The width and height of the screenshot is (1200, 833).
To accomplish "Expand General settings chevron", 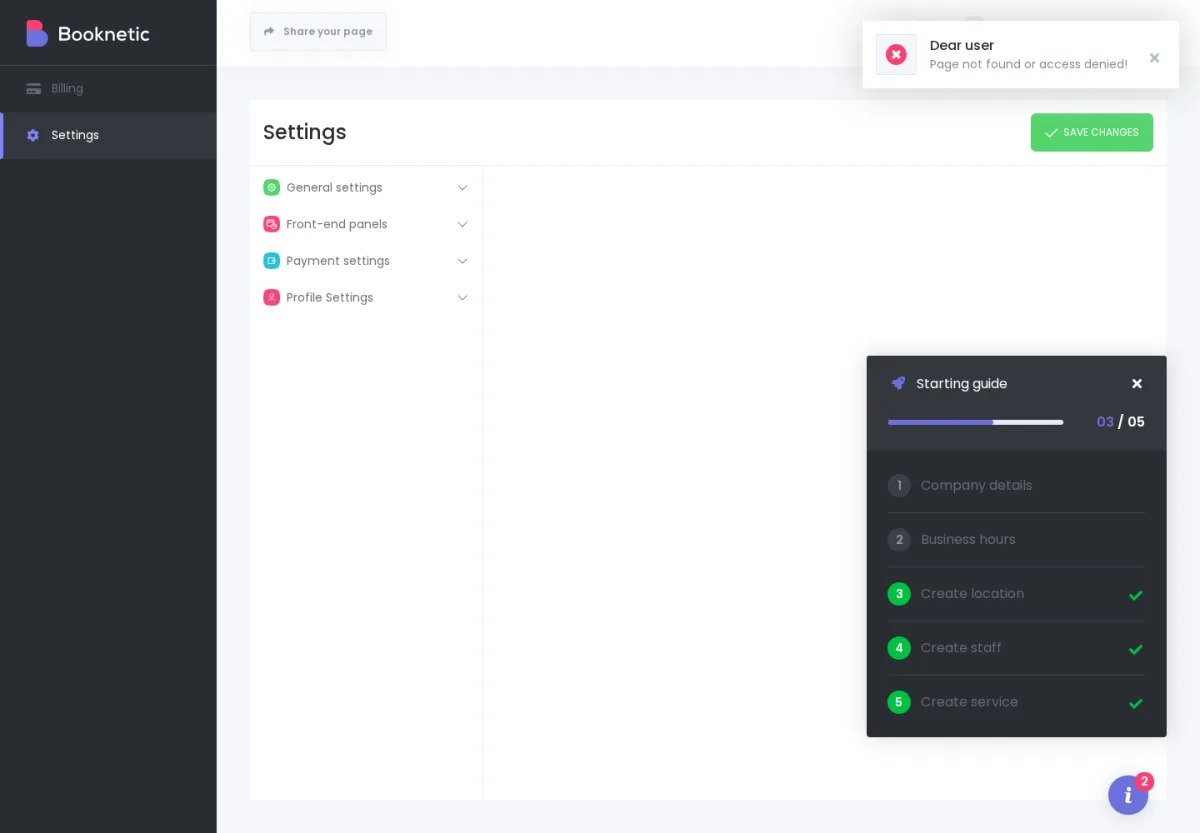I will pos(462,188).
